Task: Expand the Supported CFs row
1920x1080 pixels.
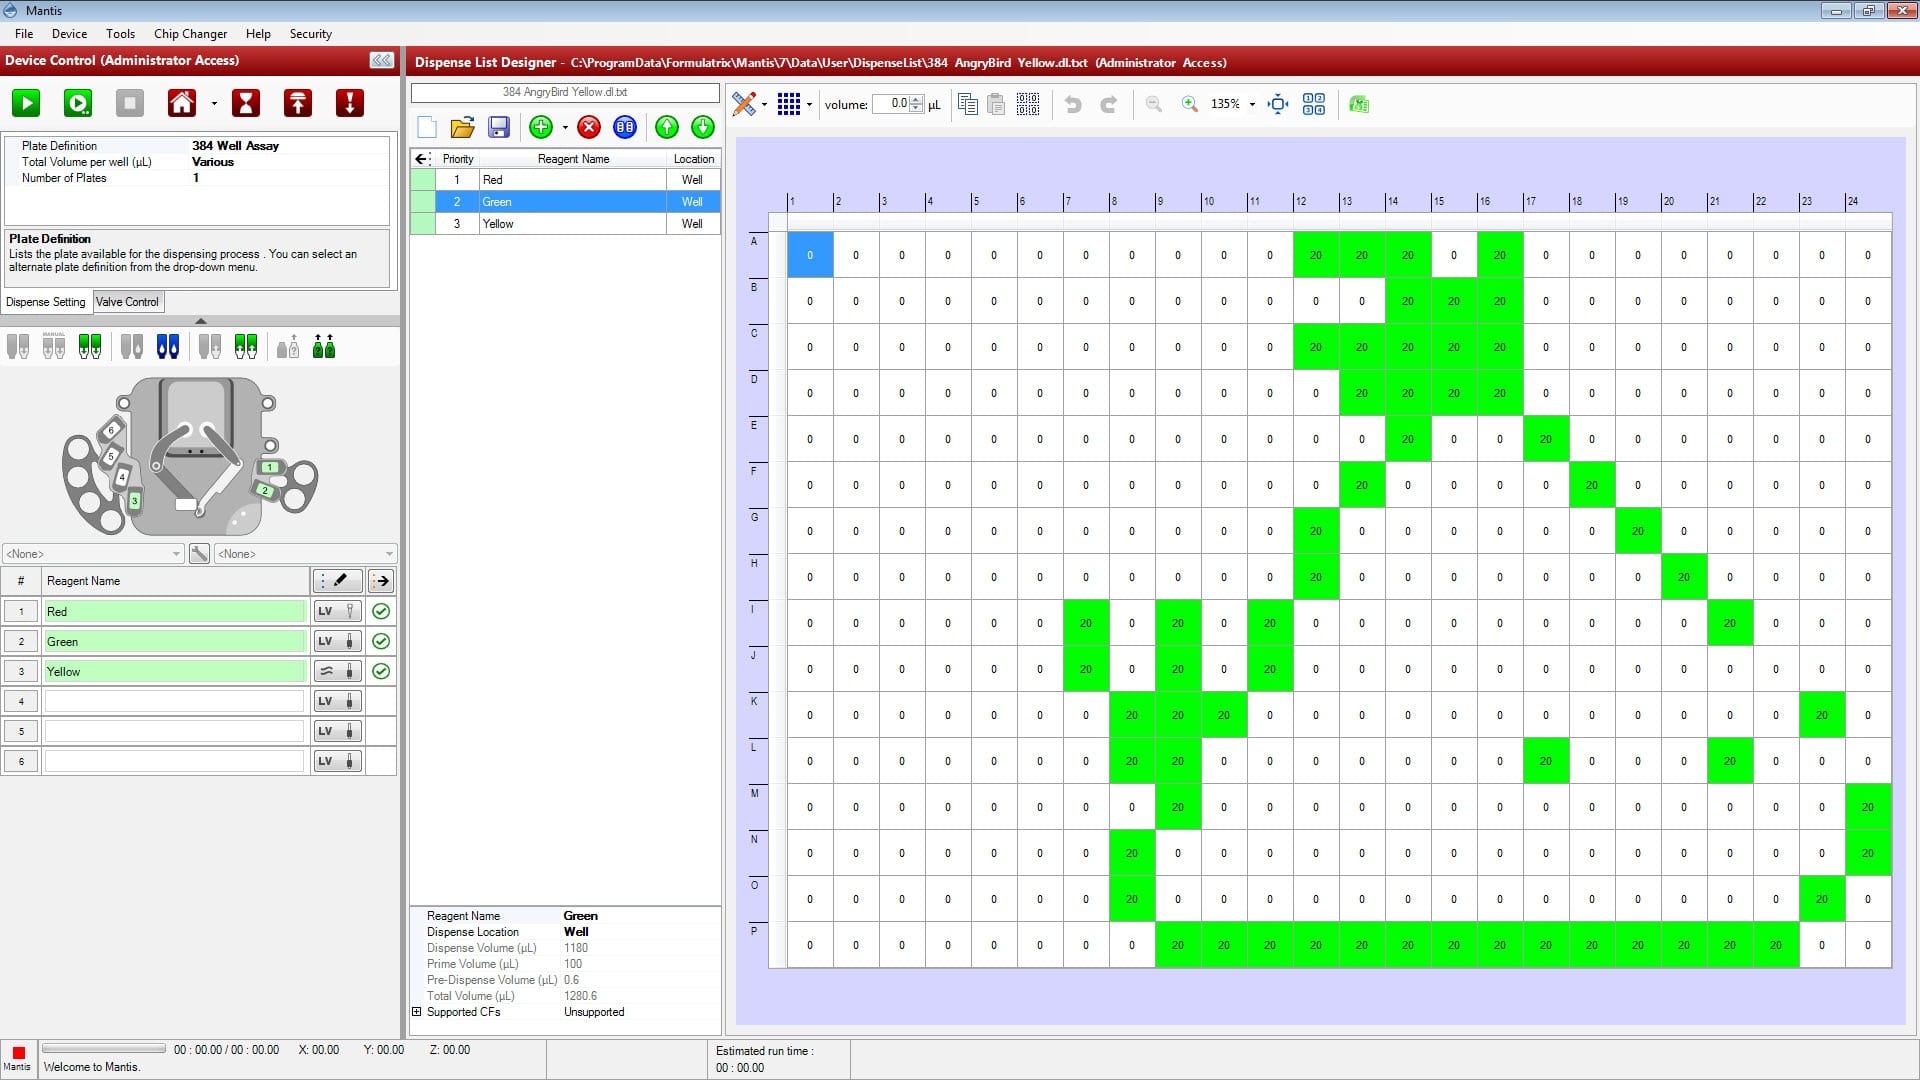Action: [417, 1012]
